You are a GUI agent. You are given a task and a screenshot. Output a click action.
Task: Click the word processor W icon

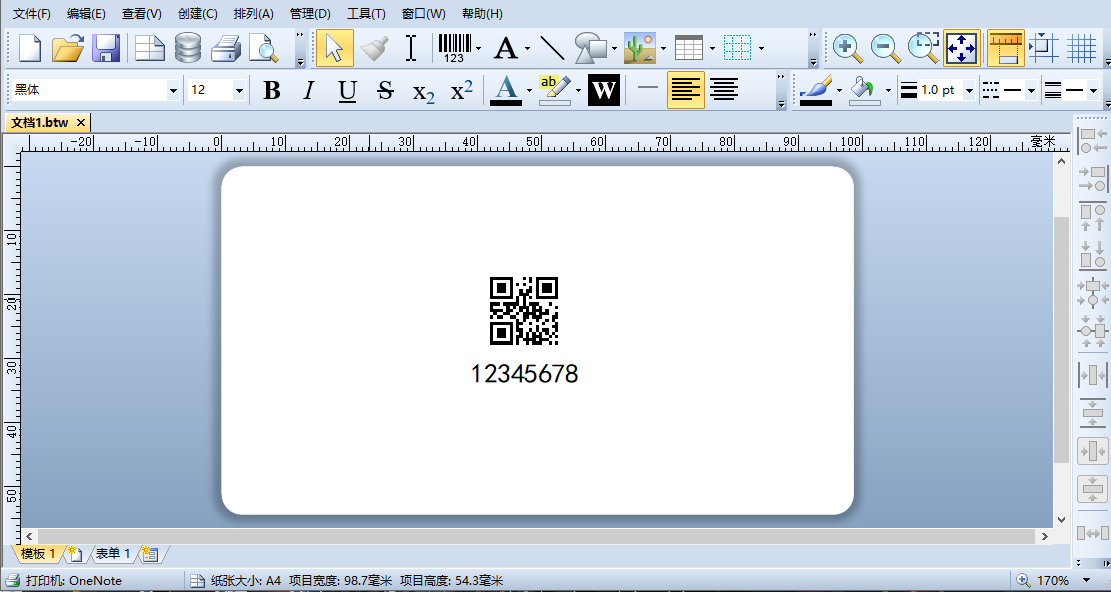[604, 90]
